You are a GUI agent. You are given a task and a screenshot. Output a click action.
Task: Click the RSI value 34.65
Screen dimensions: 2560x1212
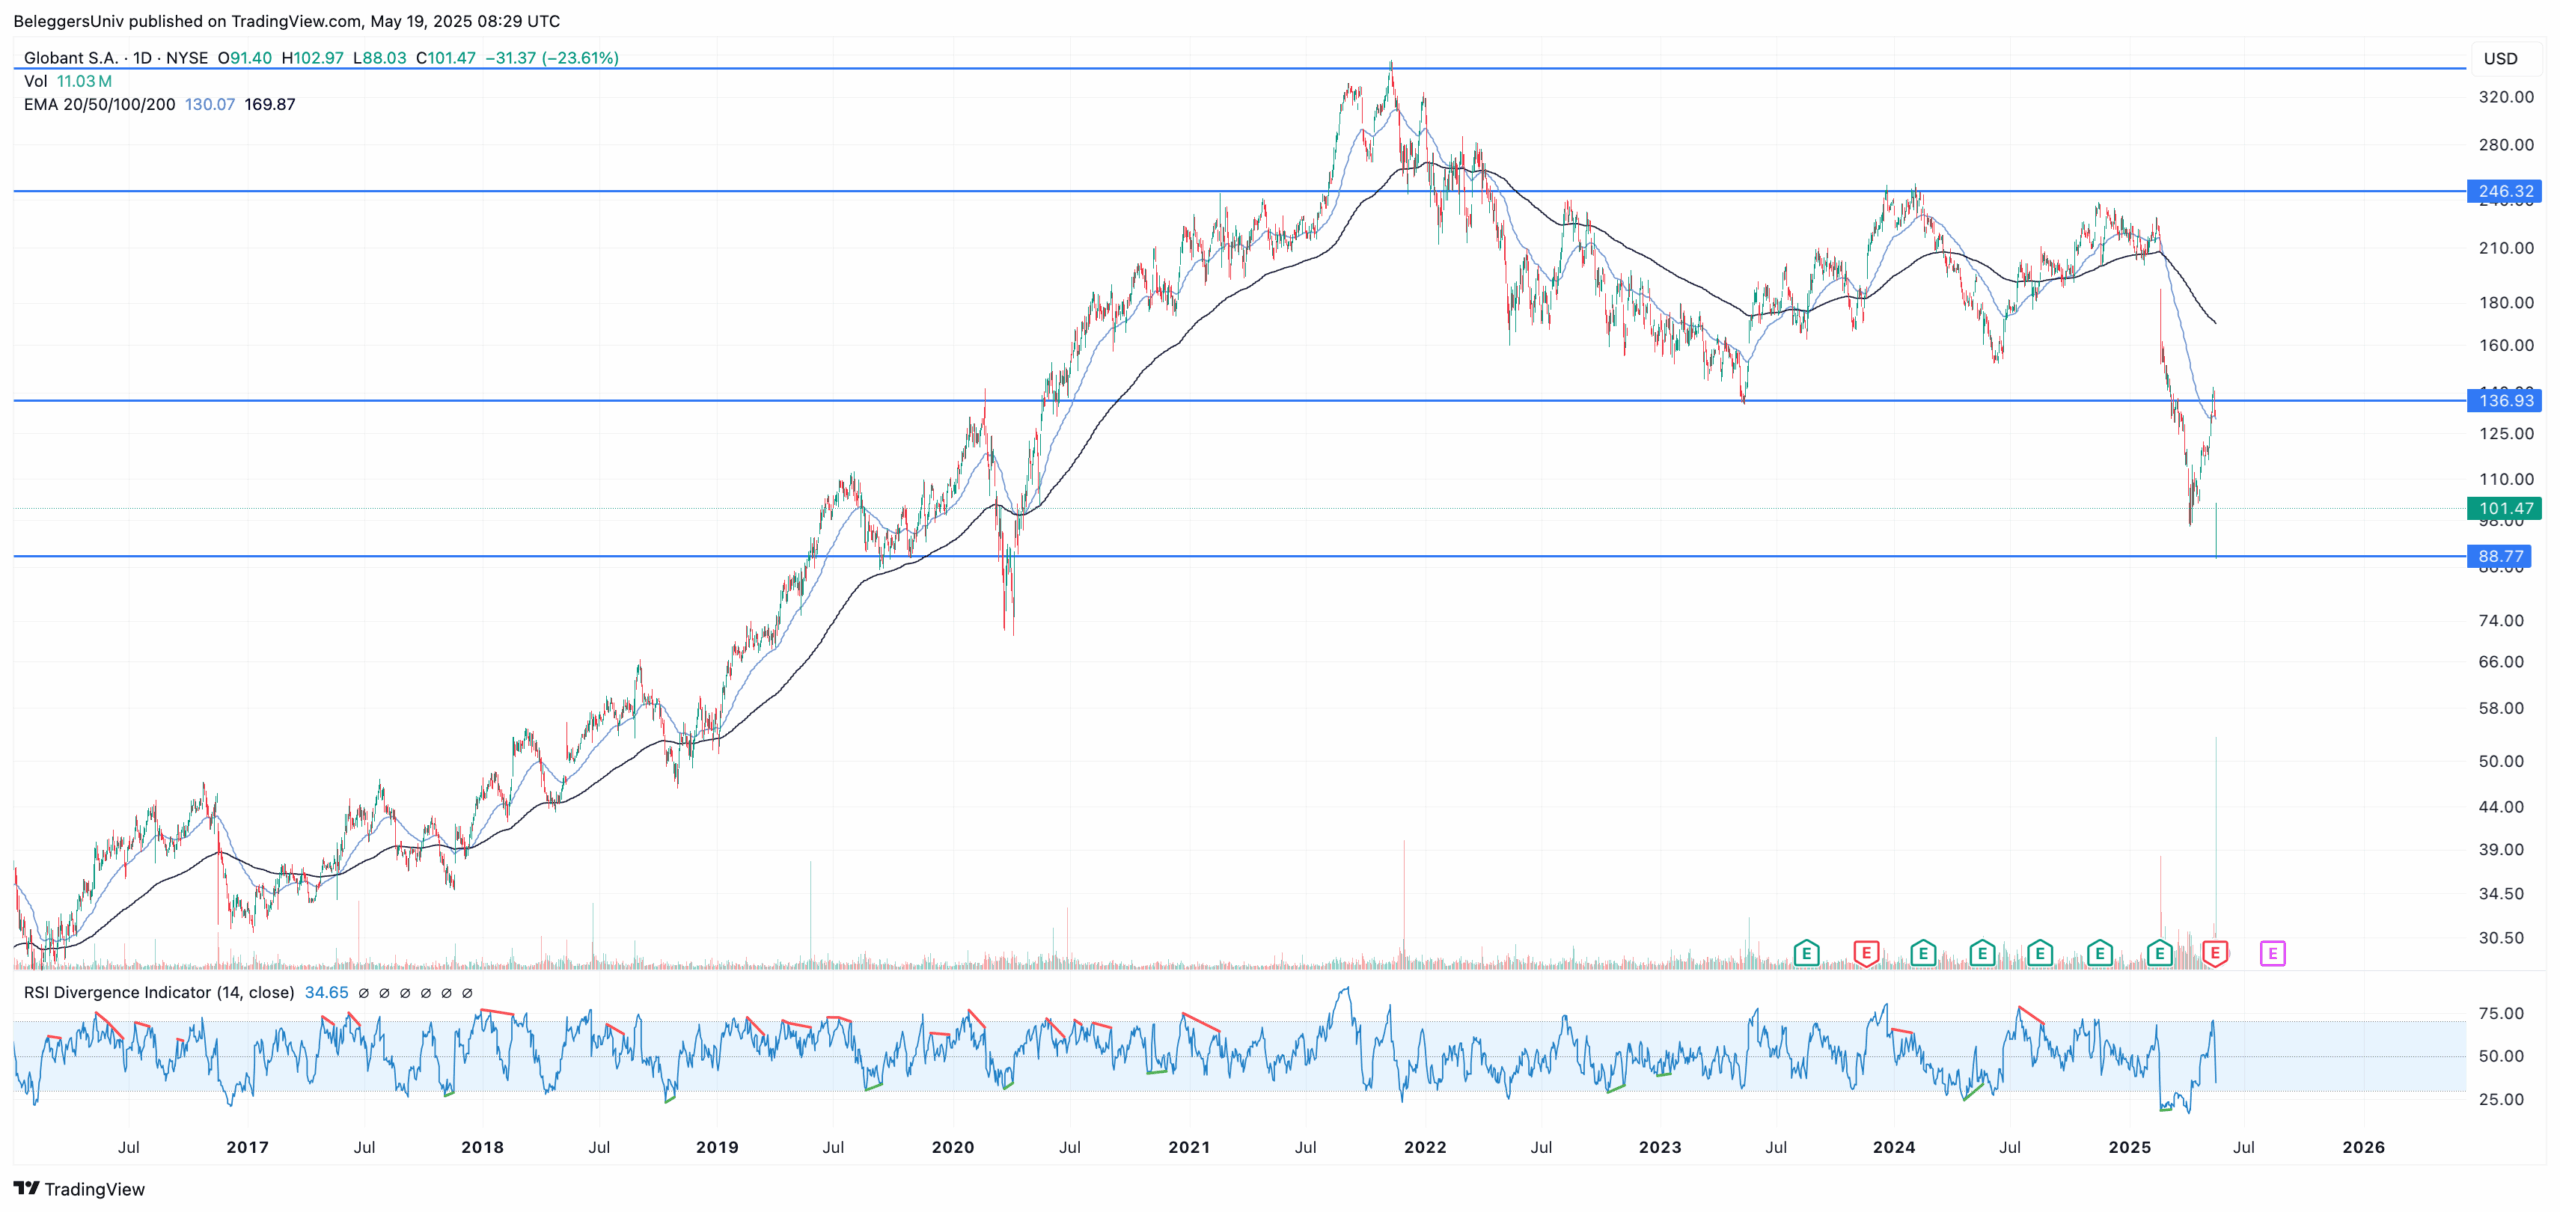point(327,992)
